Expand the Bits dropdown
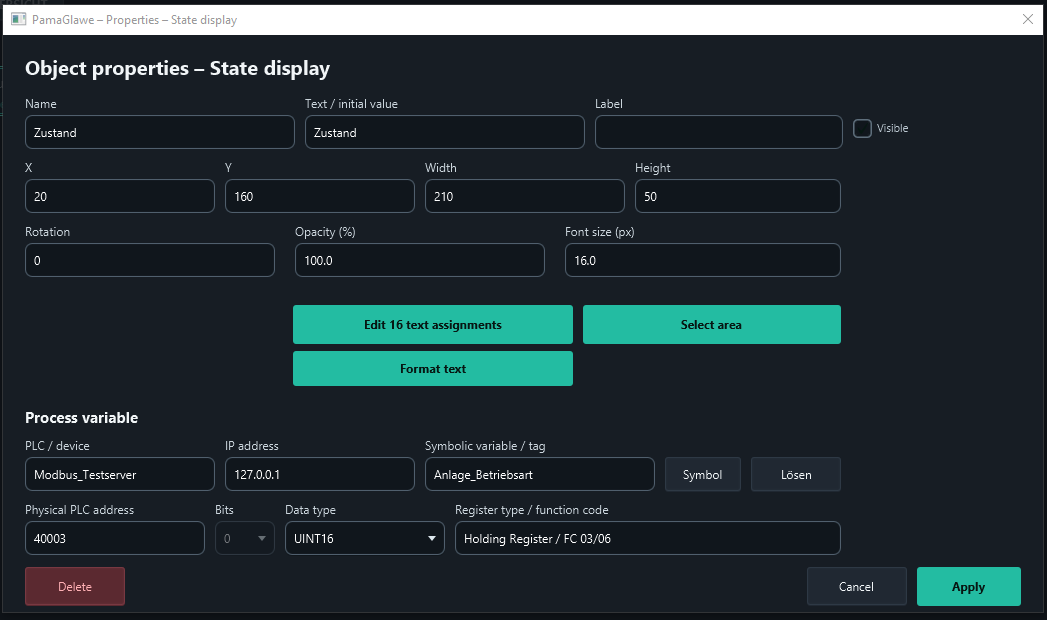Viewport: 1047px width, 620px height. point(244,538)
